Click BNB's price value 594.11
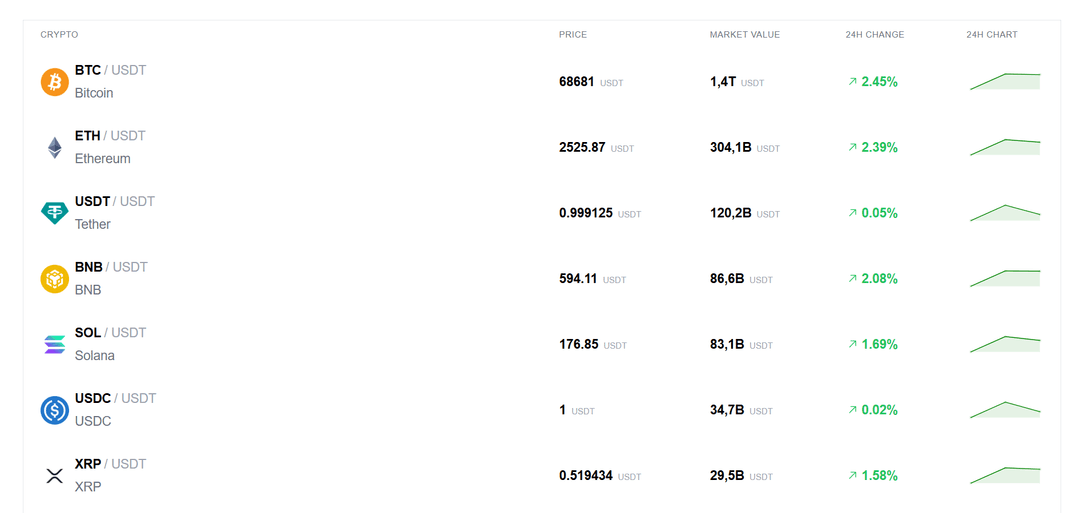Screen dimensions: 1080x513 coord(578,279)
